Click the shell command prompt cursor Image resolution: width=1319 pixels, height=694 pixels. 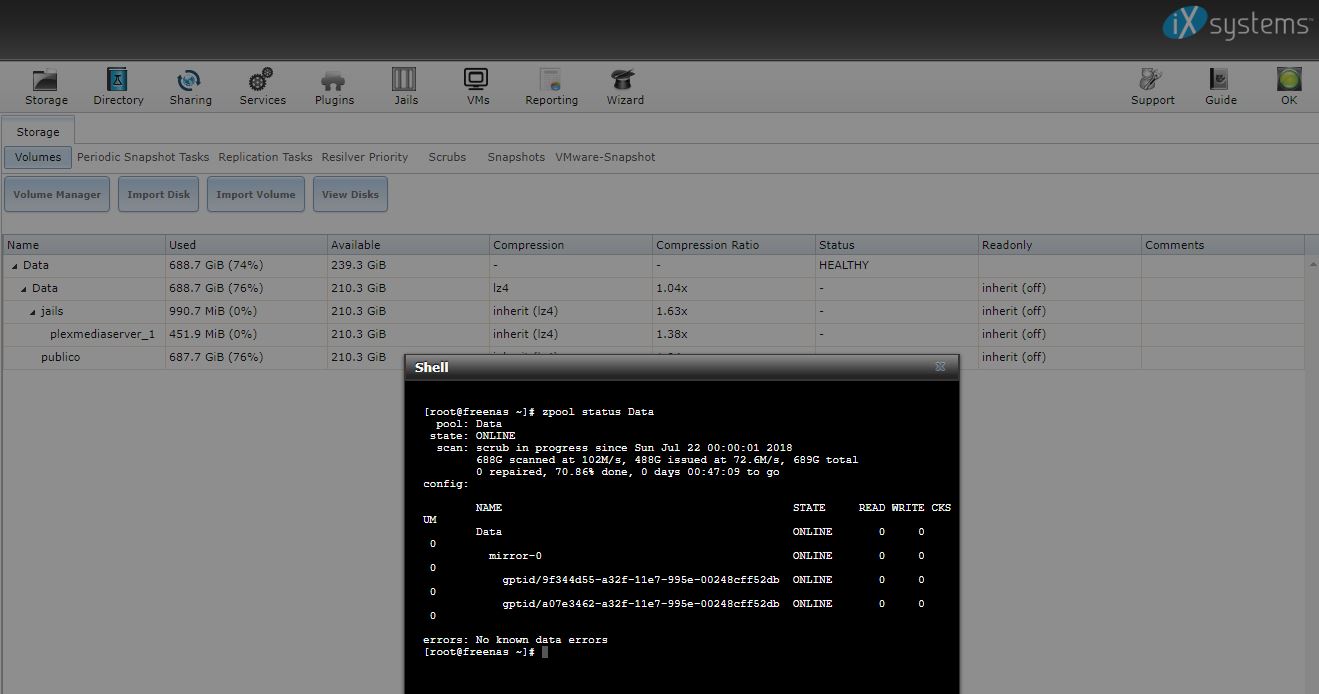[x=545, y=652]
